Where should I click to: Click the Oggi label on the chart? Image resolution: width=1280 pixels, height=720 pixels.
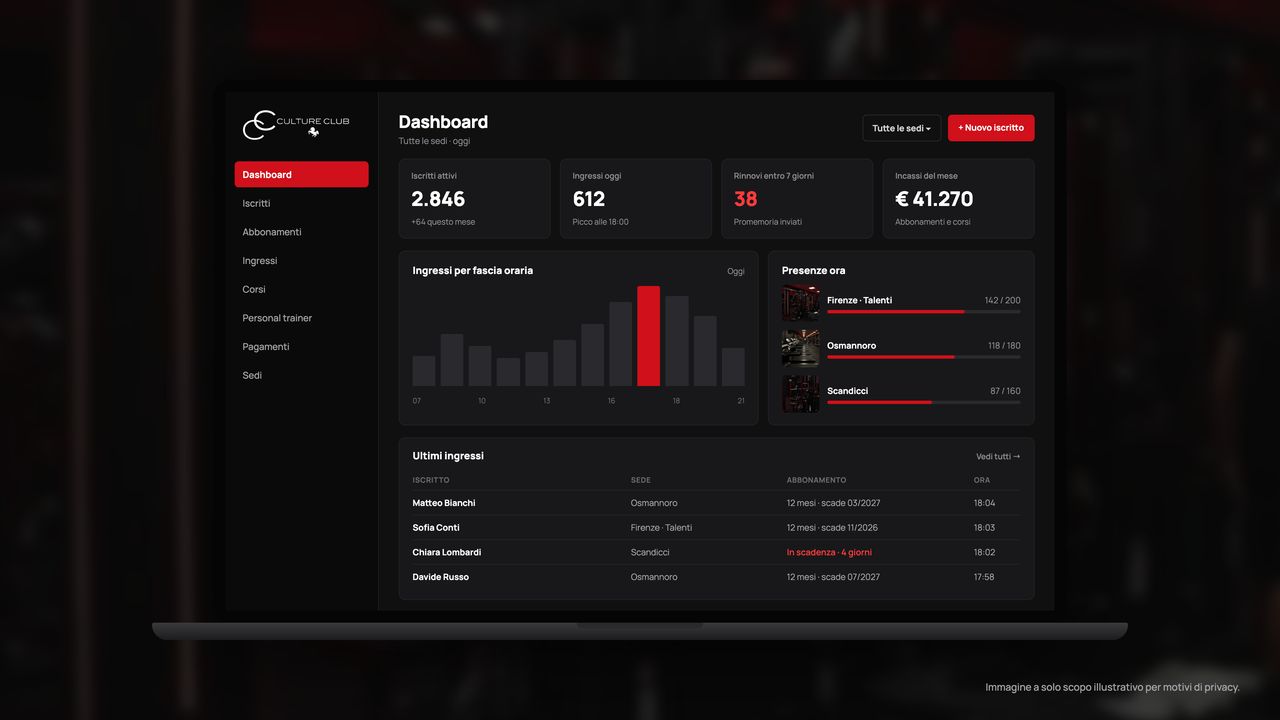click(x=736, y=271)
